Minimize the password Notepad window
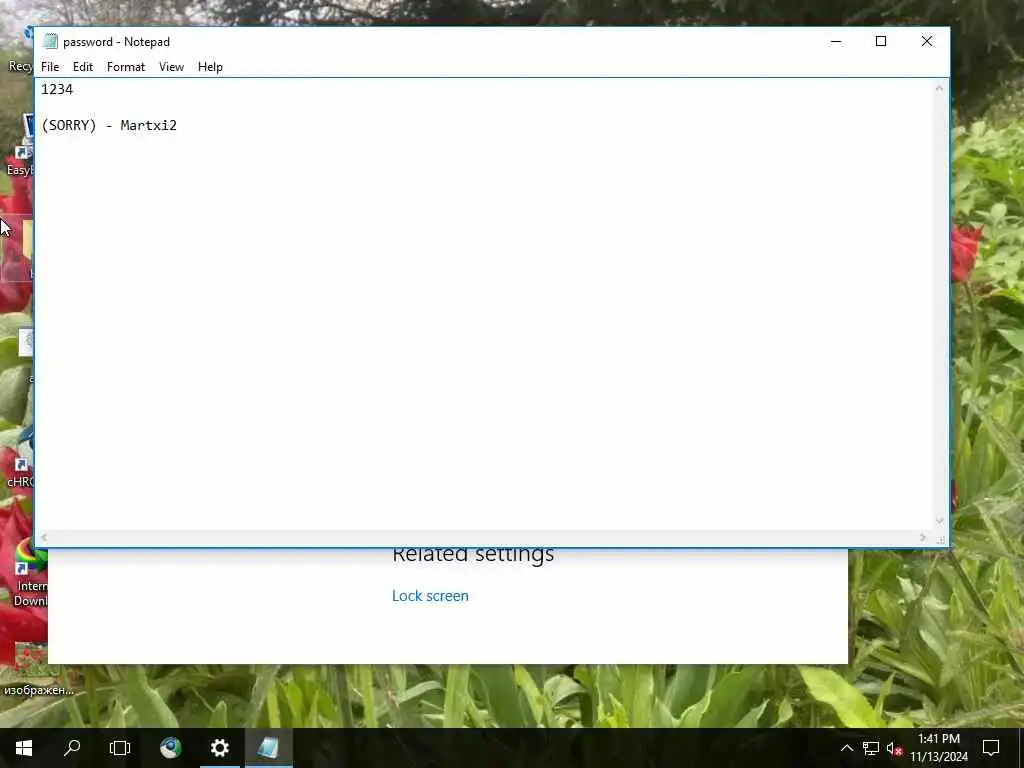 coord(835,41)
